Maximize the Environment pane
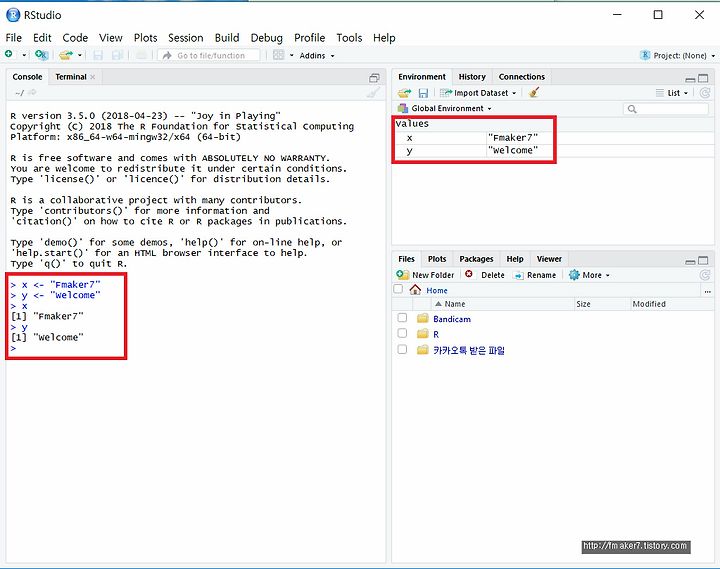The width and height of the screenshot is (720, 569). [703, 78]
